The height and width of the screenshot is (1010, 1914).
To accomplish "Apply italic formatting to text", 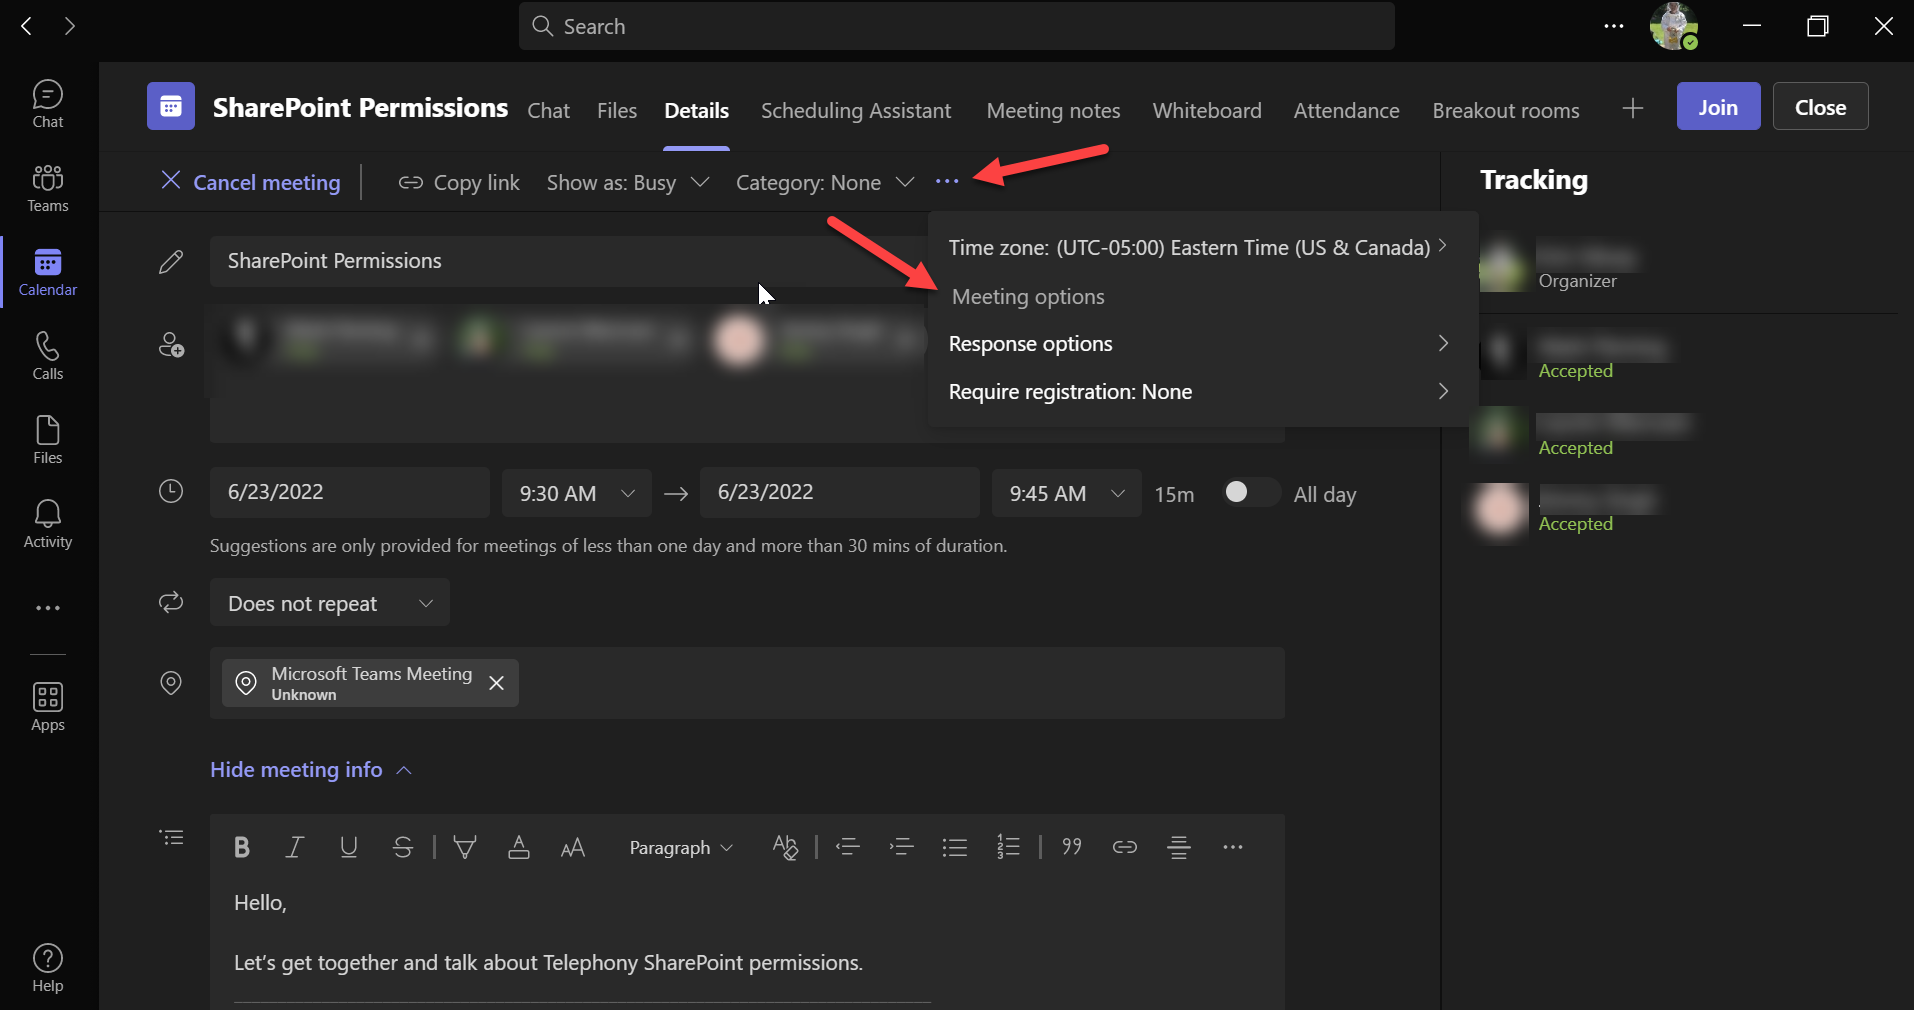I will pyautogui.click(x=294, y=848).
